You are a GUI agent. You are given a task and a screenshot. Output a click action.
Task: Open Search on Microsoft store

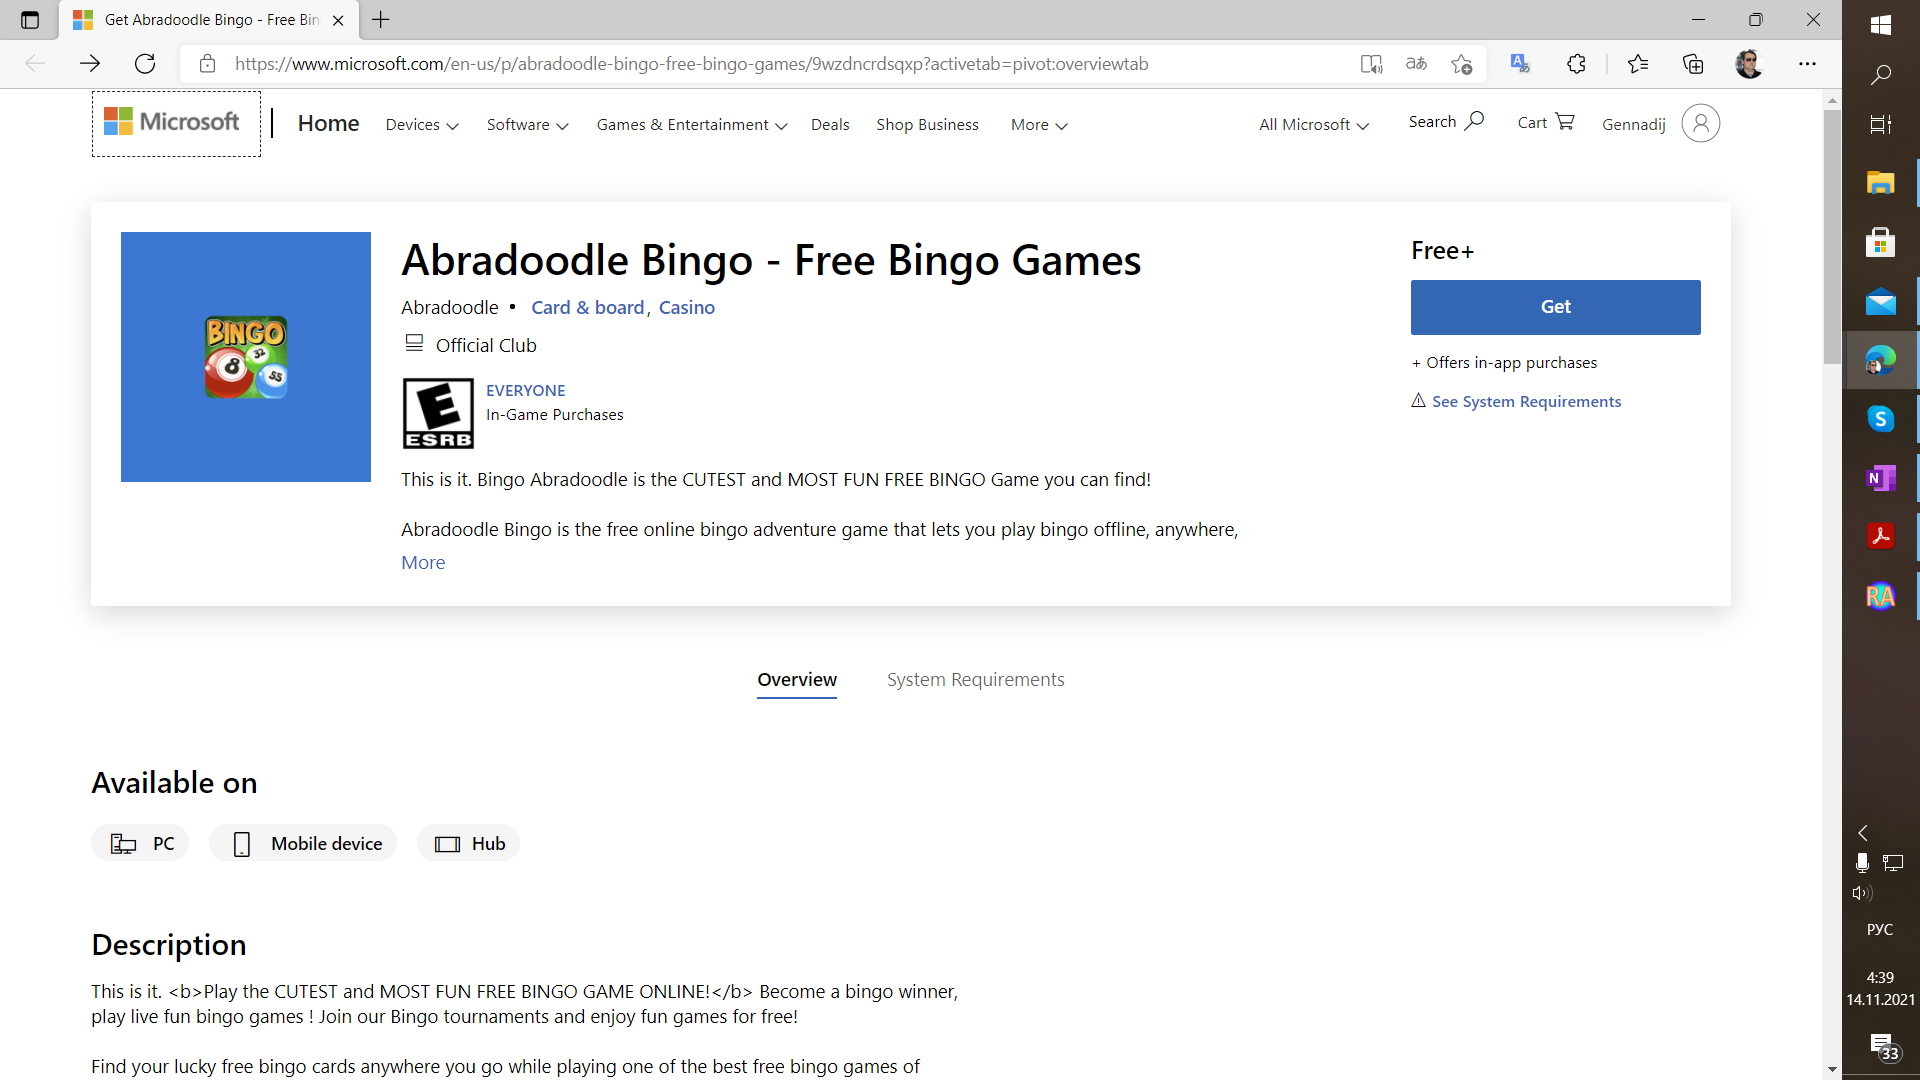[x=1445, y=121]
